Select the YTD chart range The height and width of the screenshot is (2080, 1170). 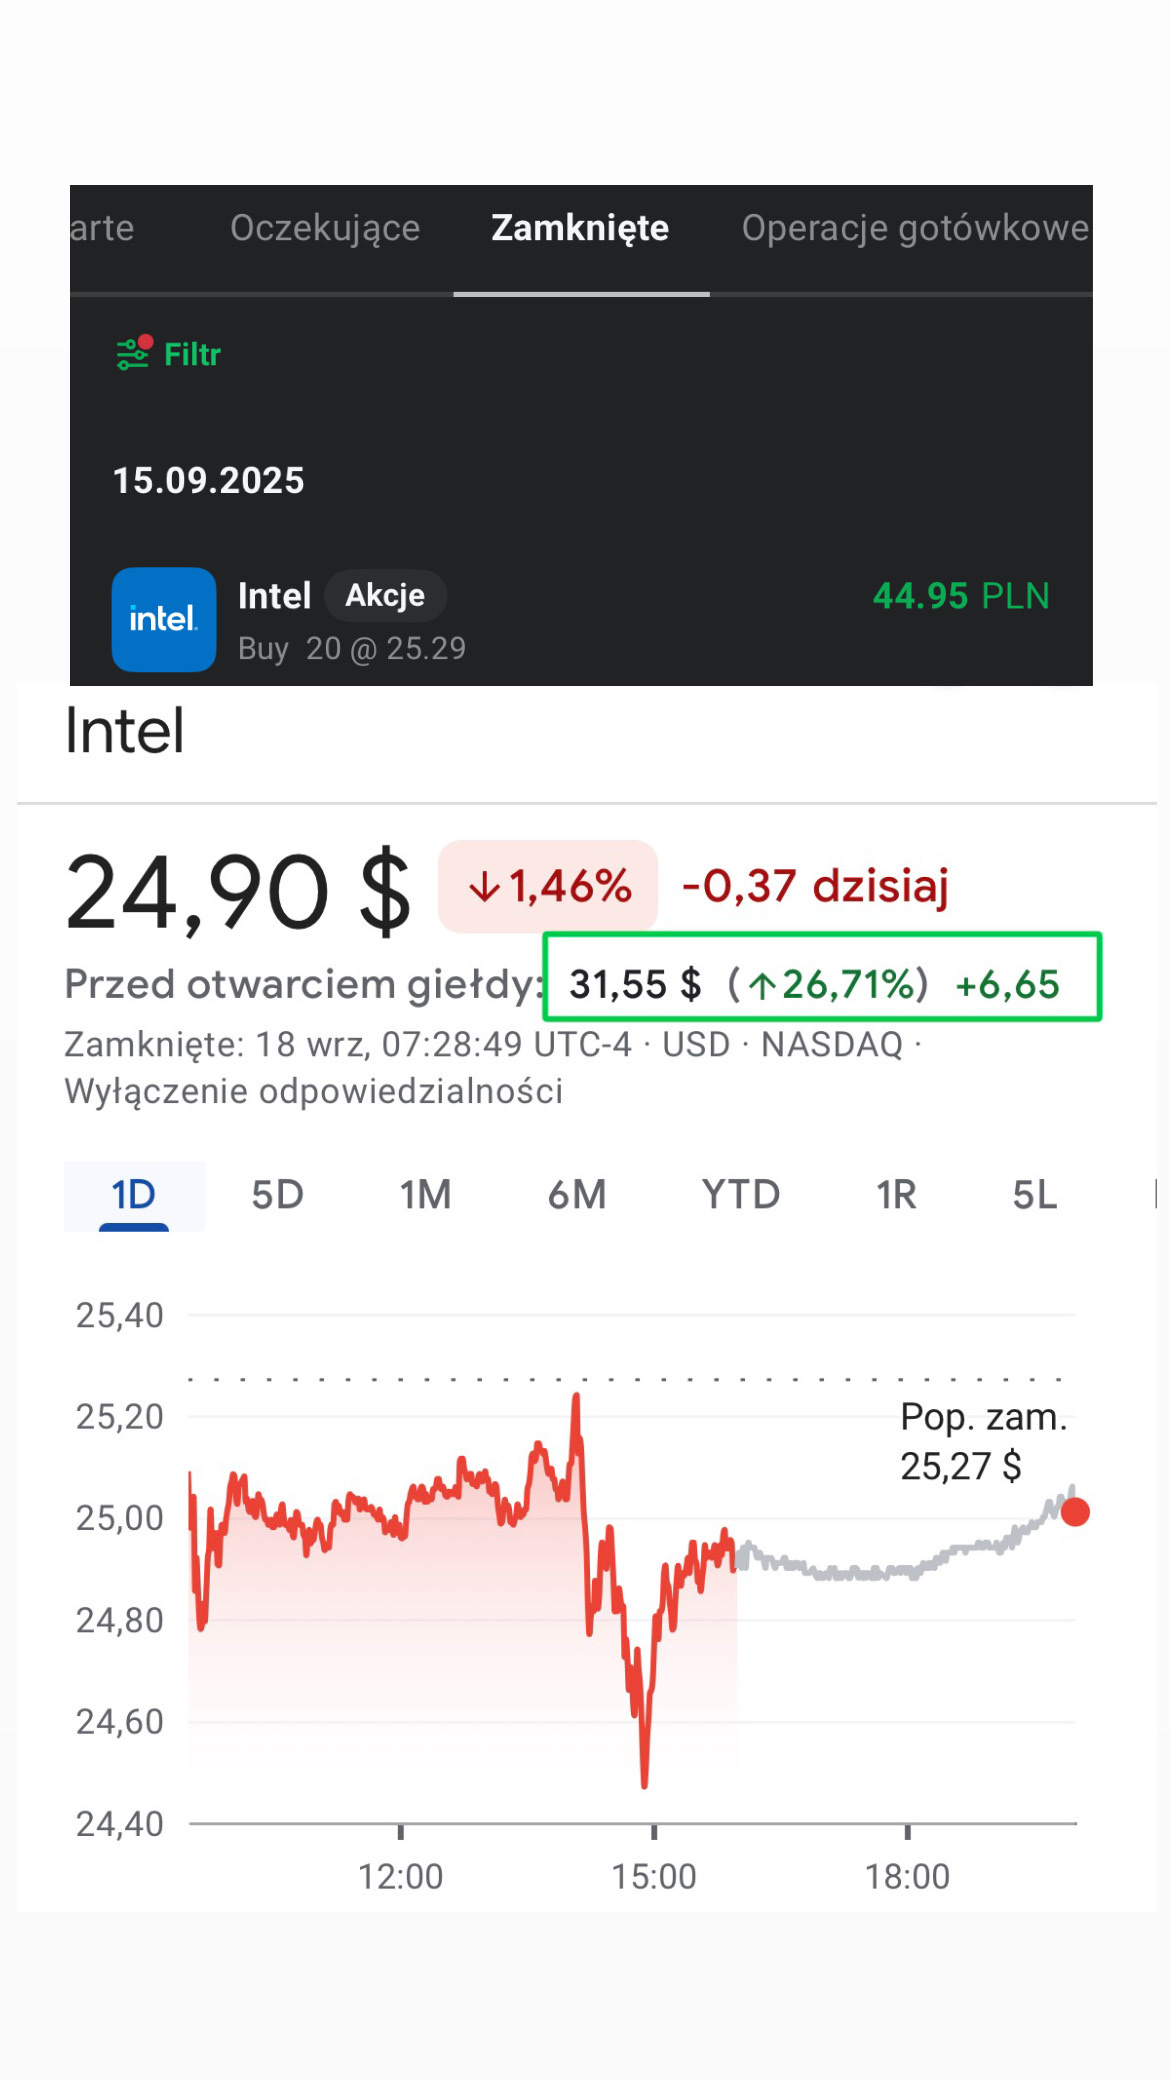(x=740, y=1195)
